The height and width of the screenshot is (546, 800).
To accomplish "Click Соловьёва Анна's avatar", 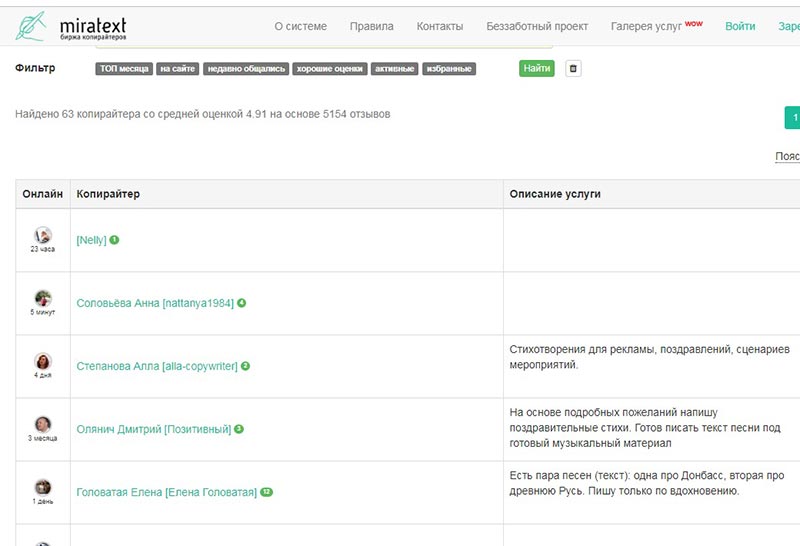I will click(43, 298).
